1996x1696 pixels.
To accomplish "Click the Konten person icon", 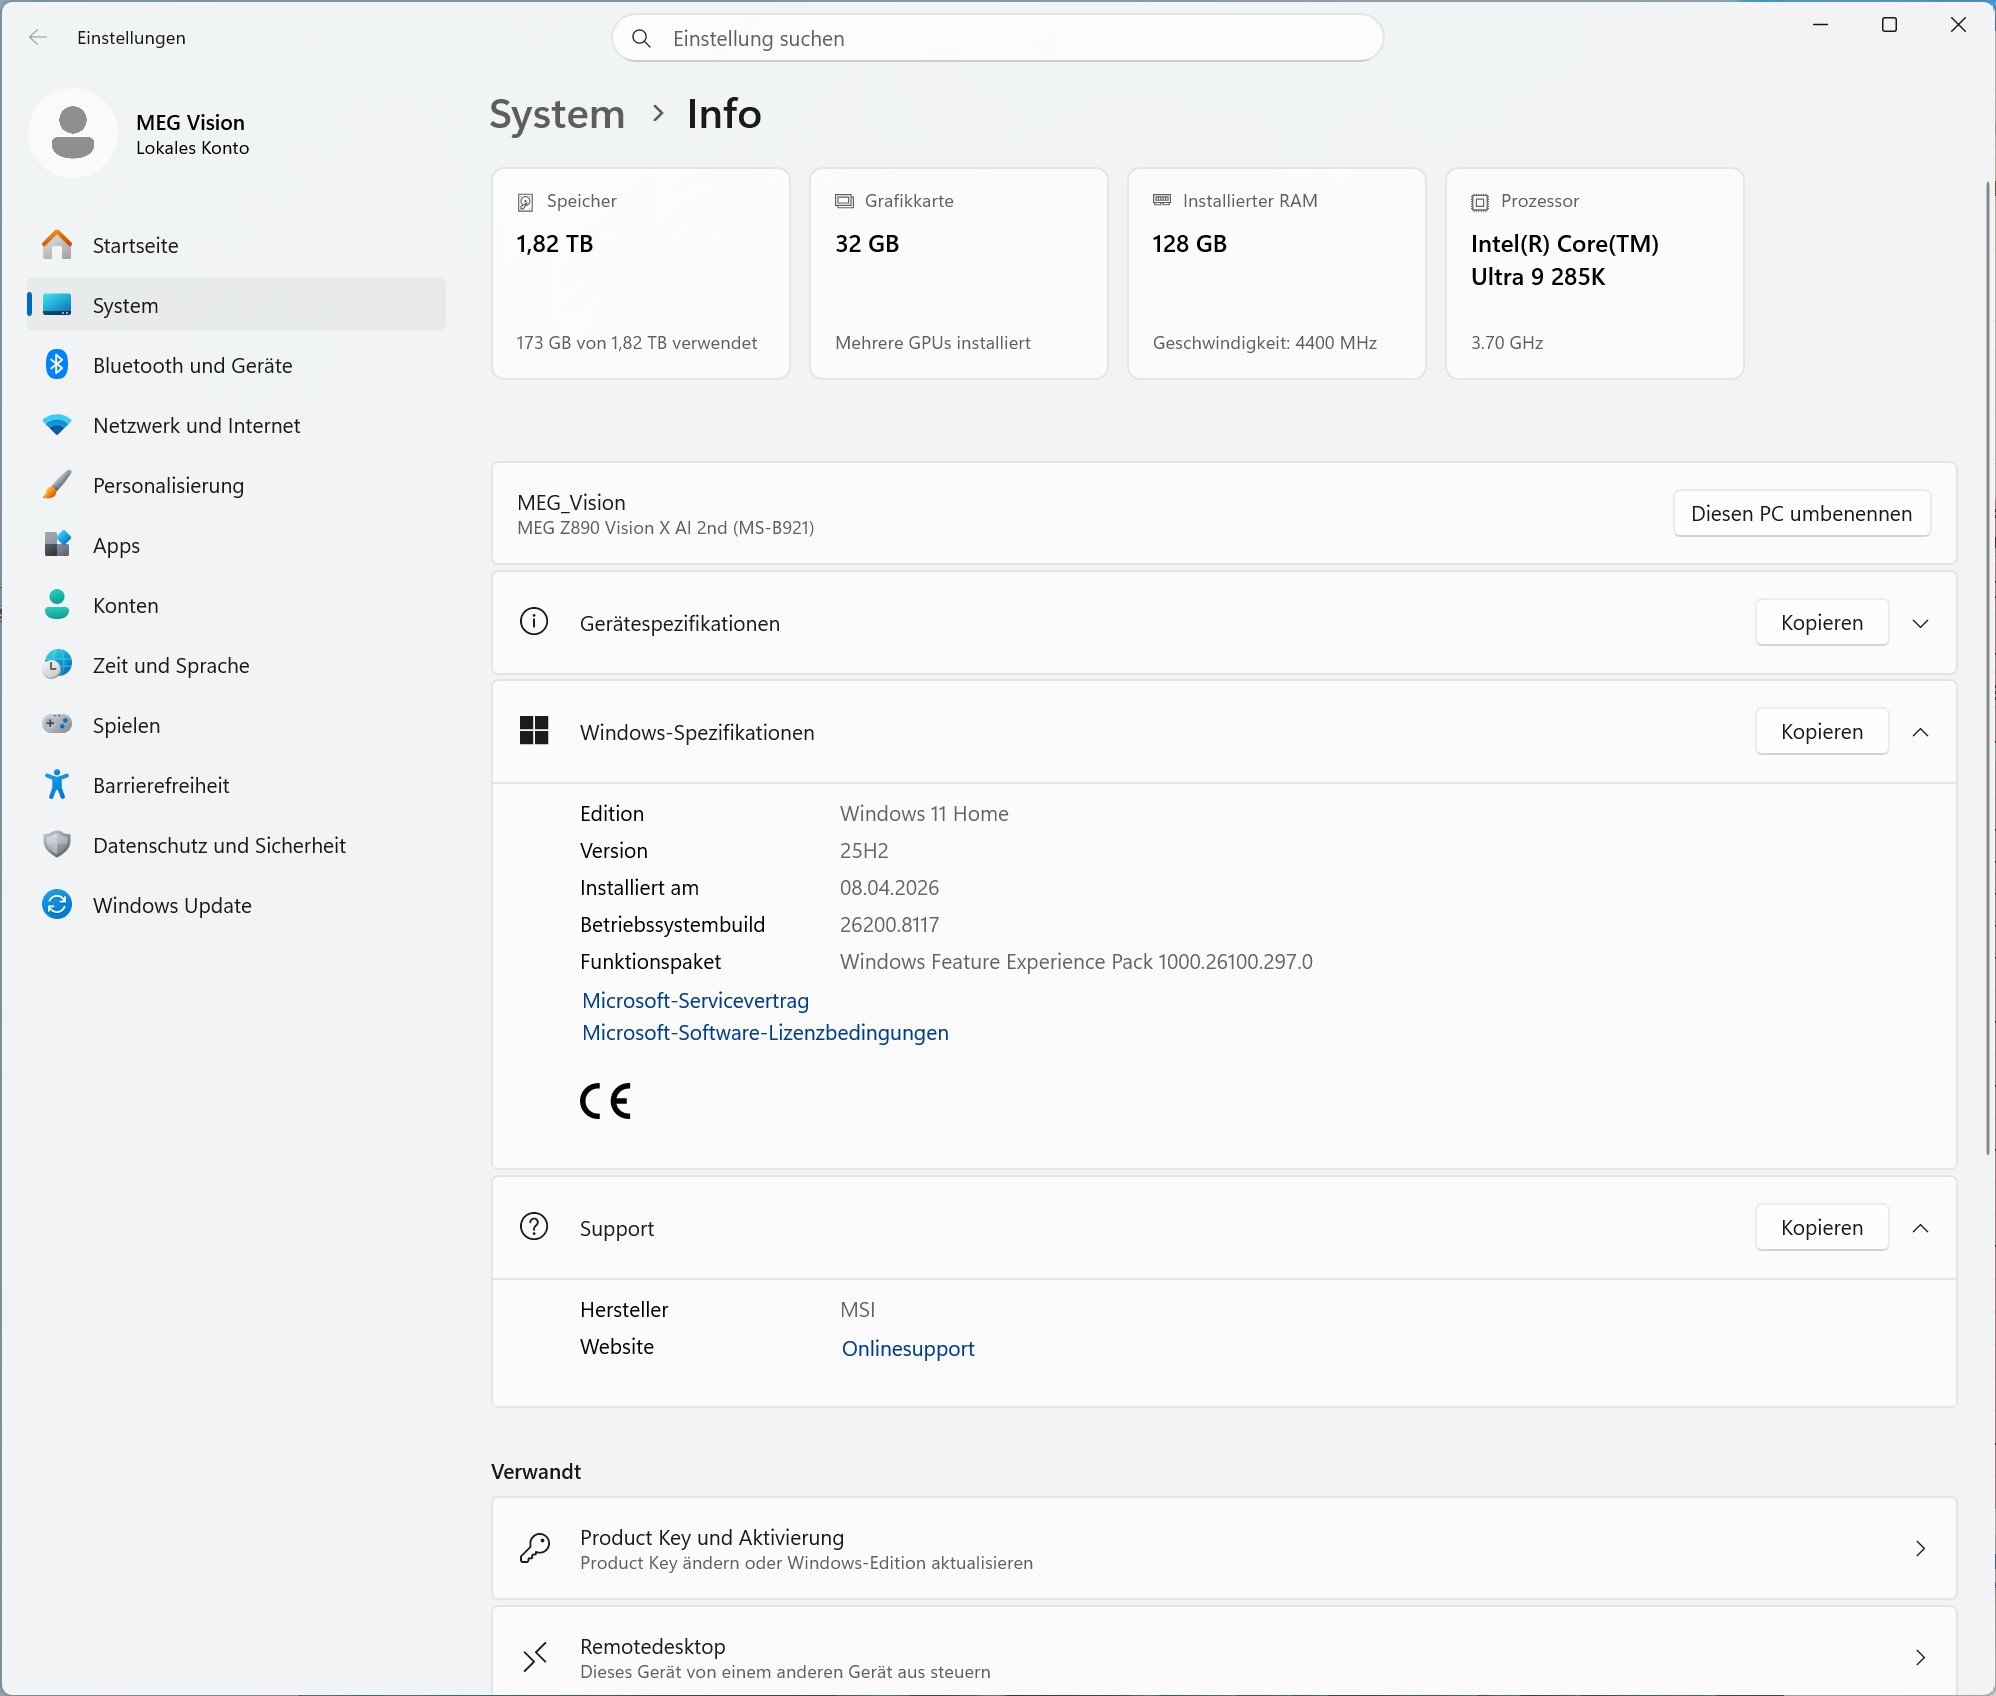I will click(57, 605).
